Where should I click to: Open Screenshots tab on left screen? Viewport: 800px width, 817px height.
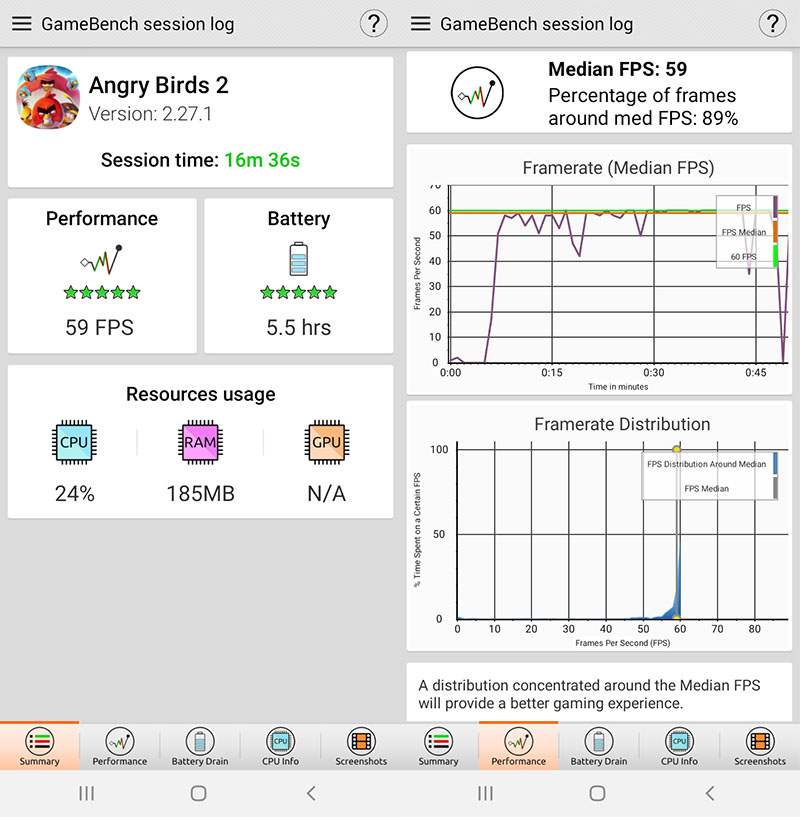click(x=361, y=746)
